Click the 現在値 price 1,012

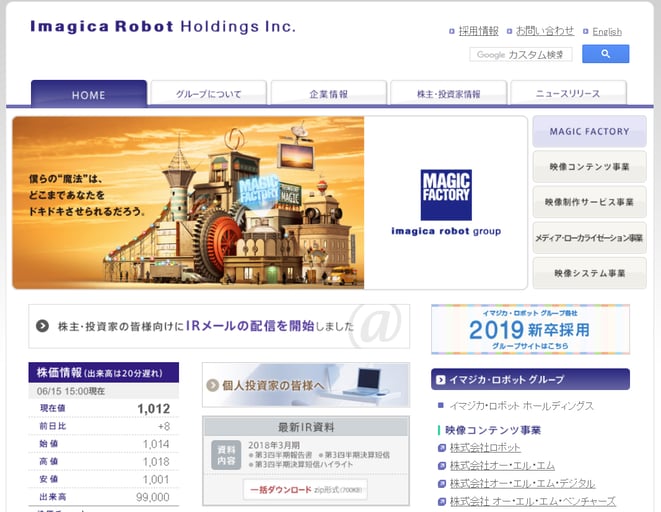(x=153, y=408)
